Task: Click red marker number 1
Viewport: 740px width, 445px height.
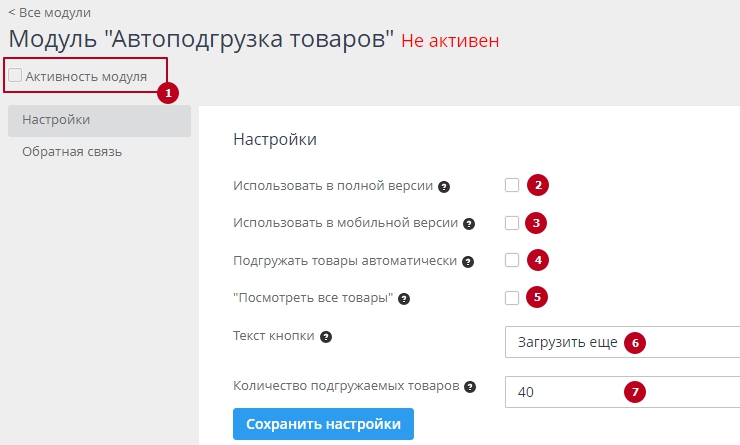Action: pos(168,92)
